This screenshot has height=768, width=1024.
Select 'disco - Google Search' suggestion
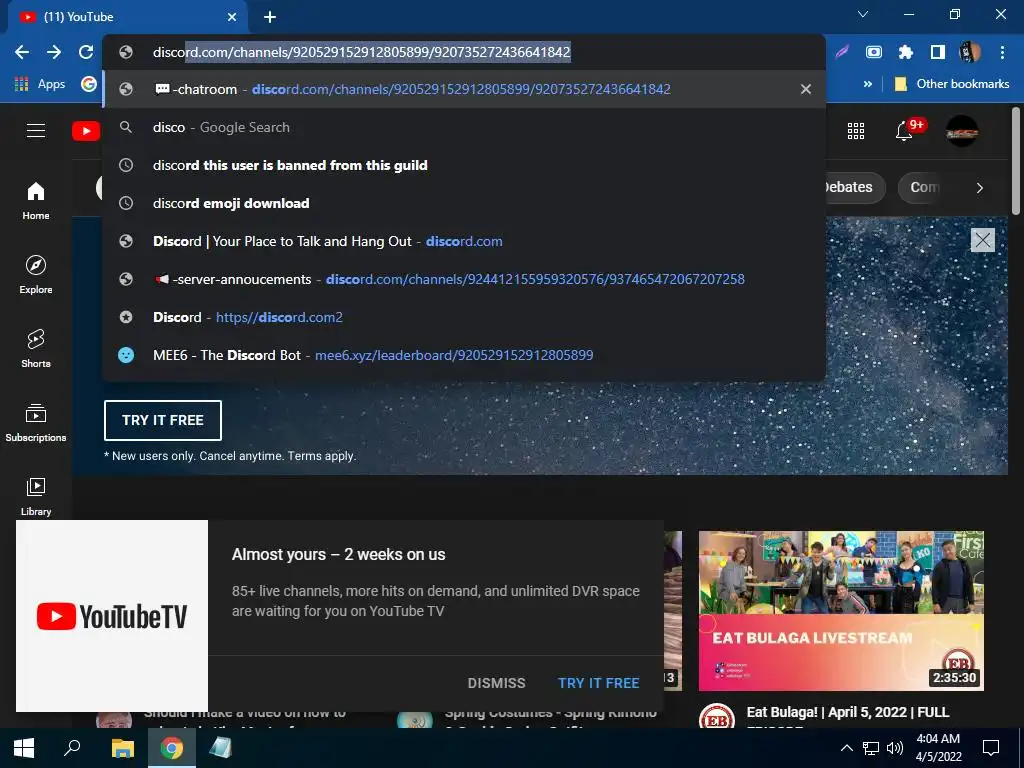tap(464, 127)
